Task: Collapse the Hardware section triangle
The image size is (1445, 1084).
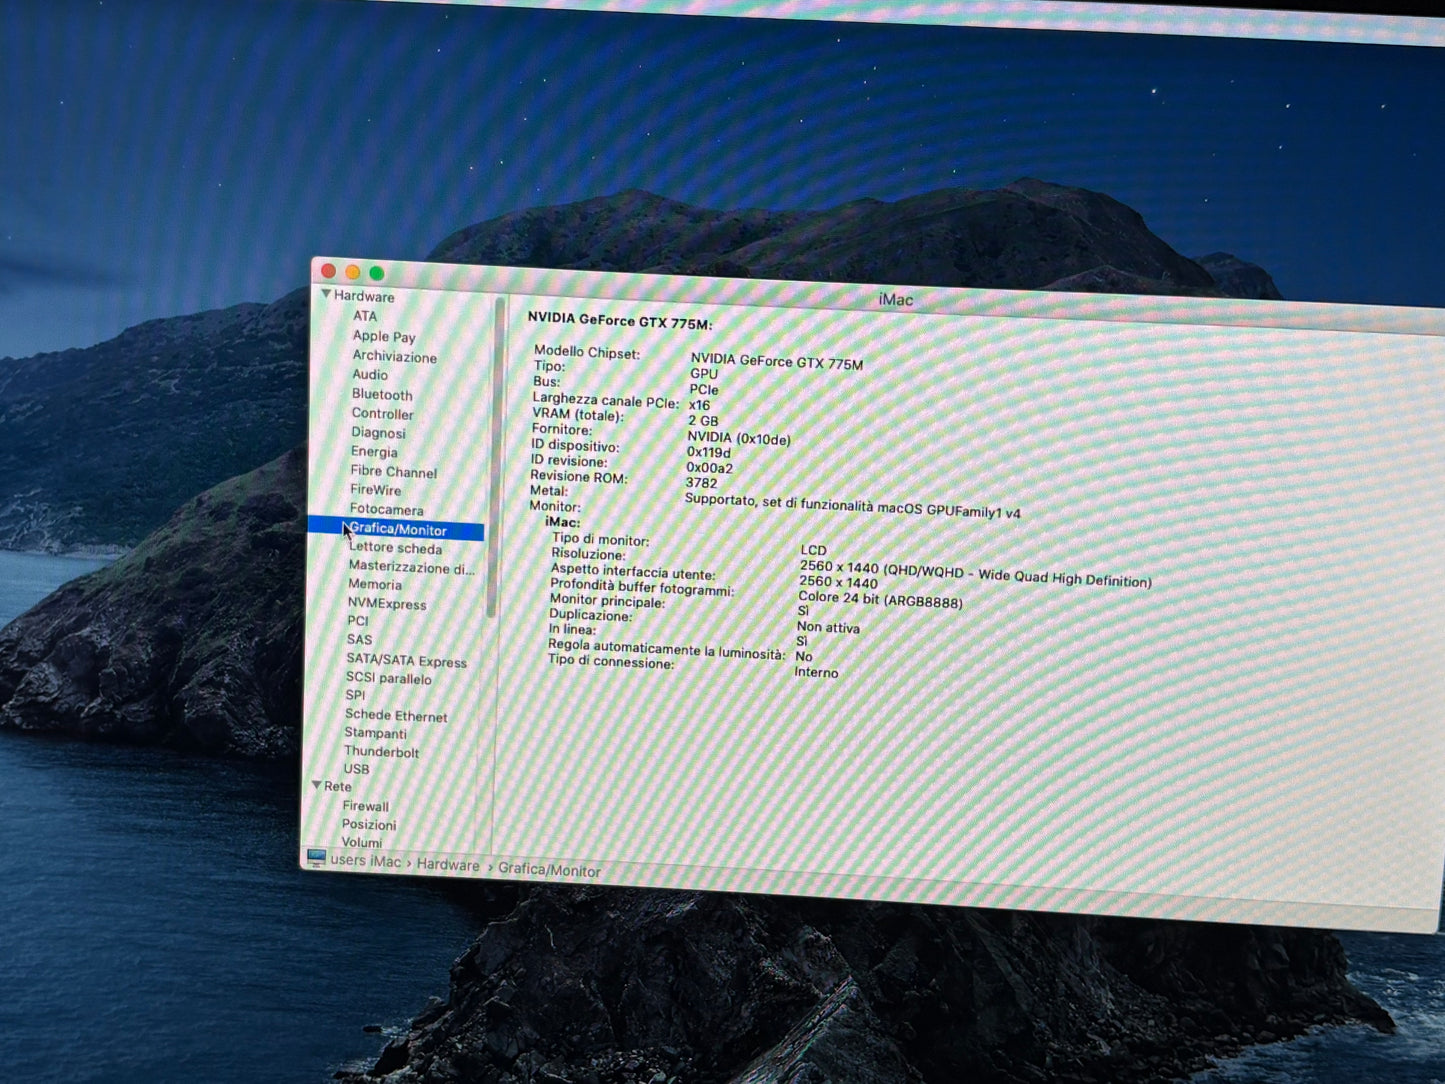Action: click(326, 295)
